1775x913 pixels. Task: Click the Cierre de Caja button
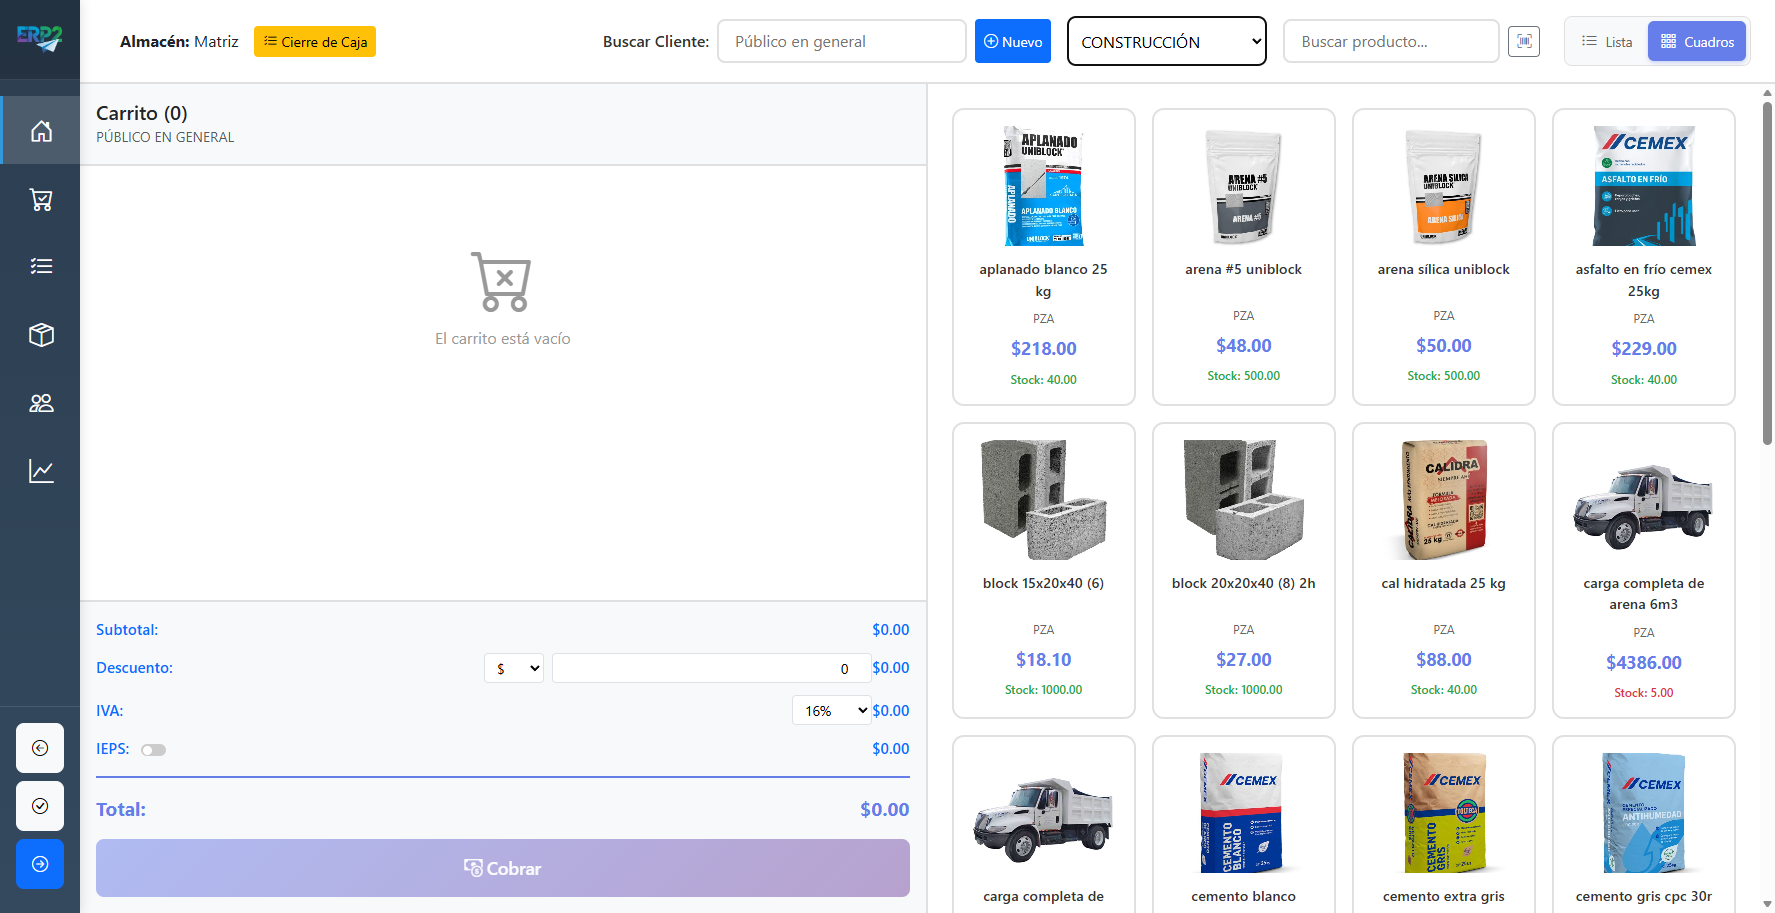click(315, 42)
